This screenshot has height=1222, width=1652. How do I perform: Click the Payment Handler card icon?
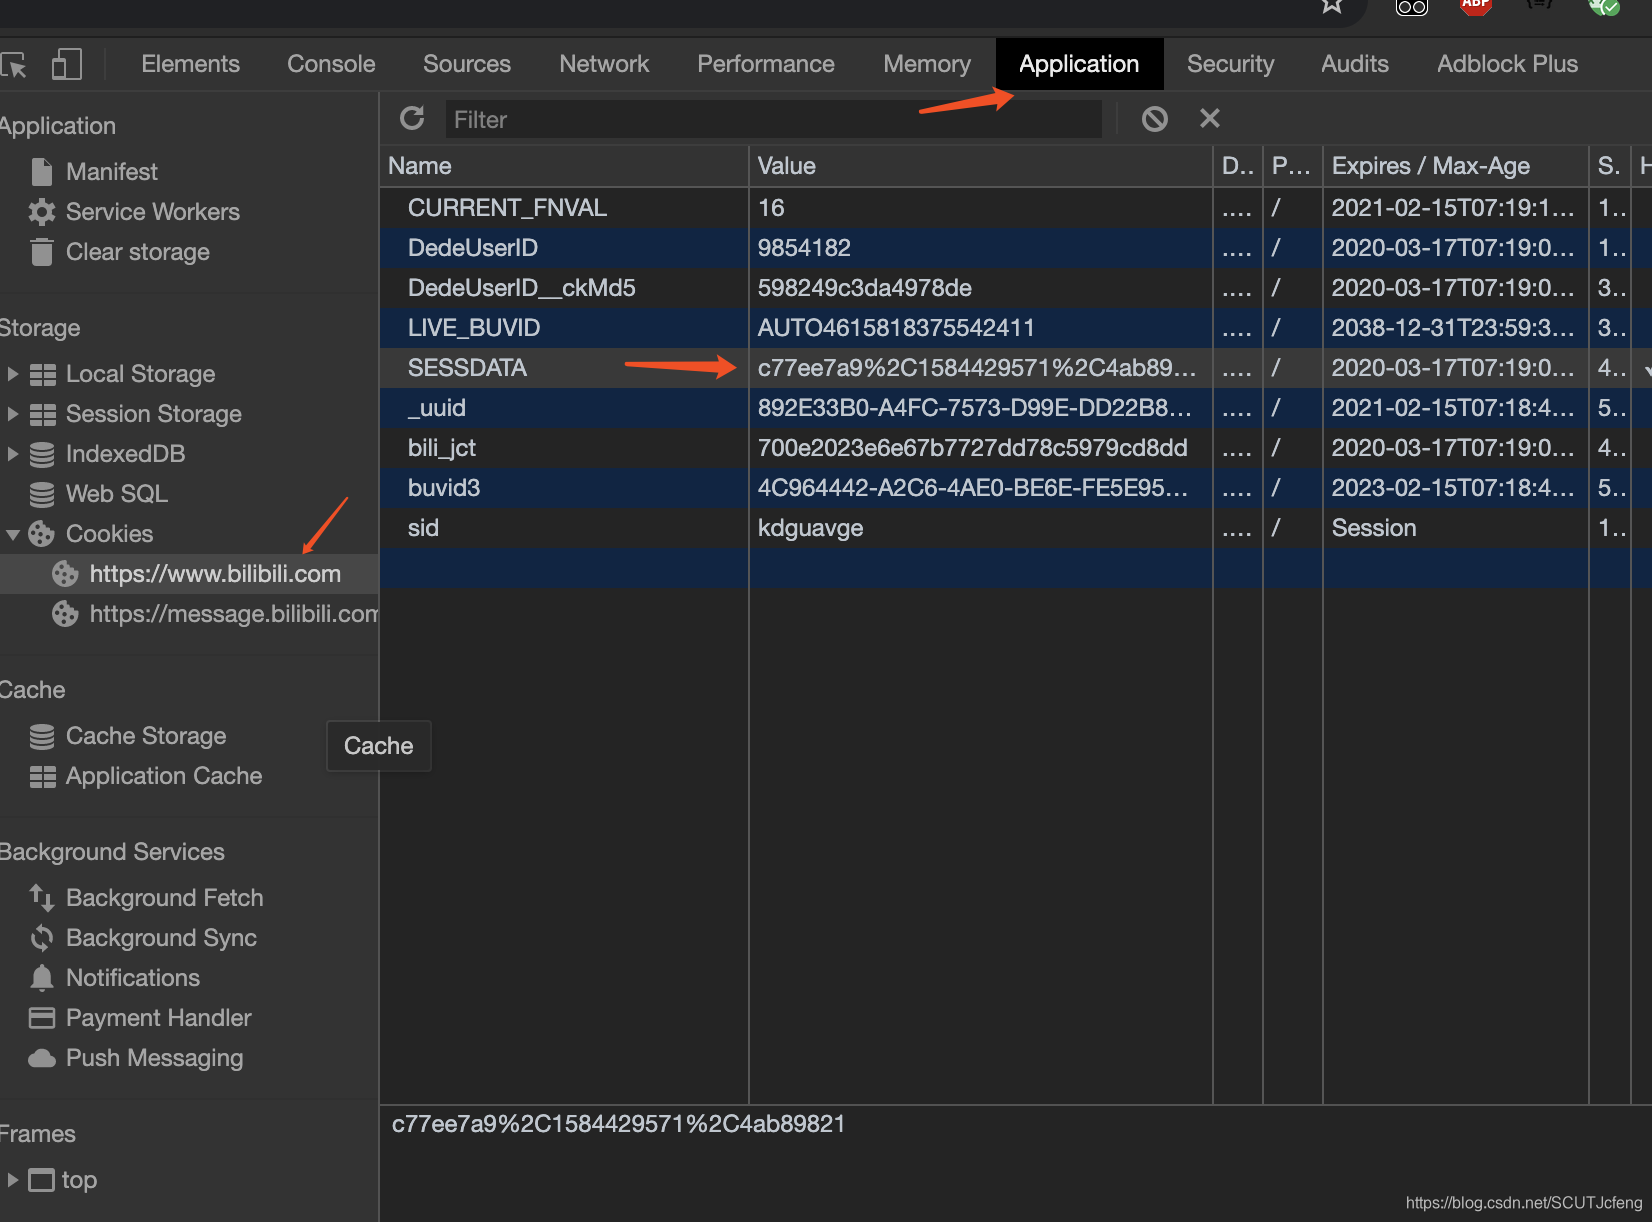pyautogui.click(x=42, y=1018)
